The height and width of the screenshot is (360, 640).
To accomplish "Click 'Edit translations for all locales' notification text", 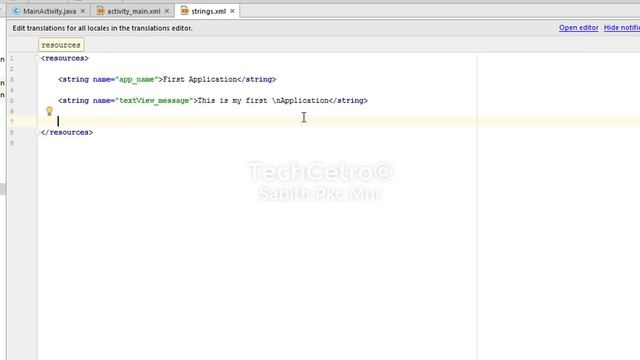I will click(102, 28).
